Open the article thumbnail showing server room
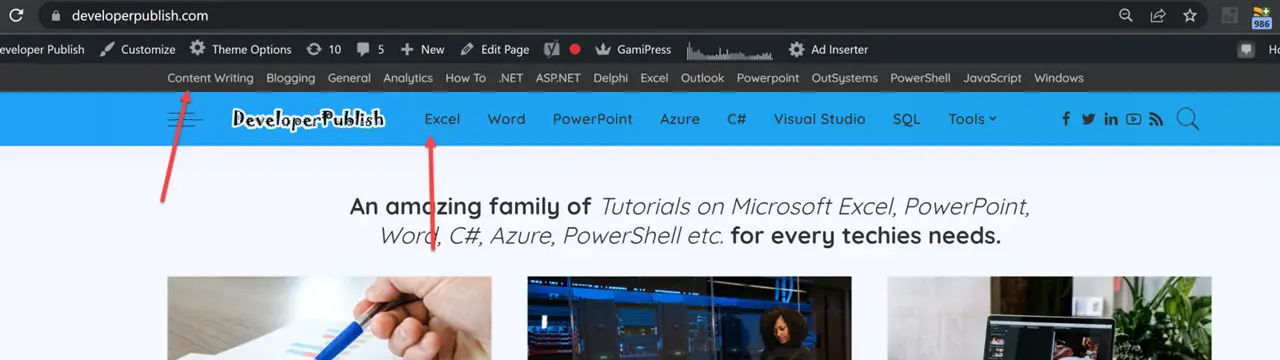 pos(689,318)
